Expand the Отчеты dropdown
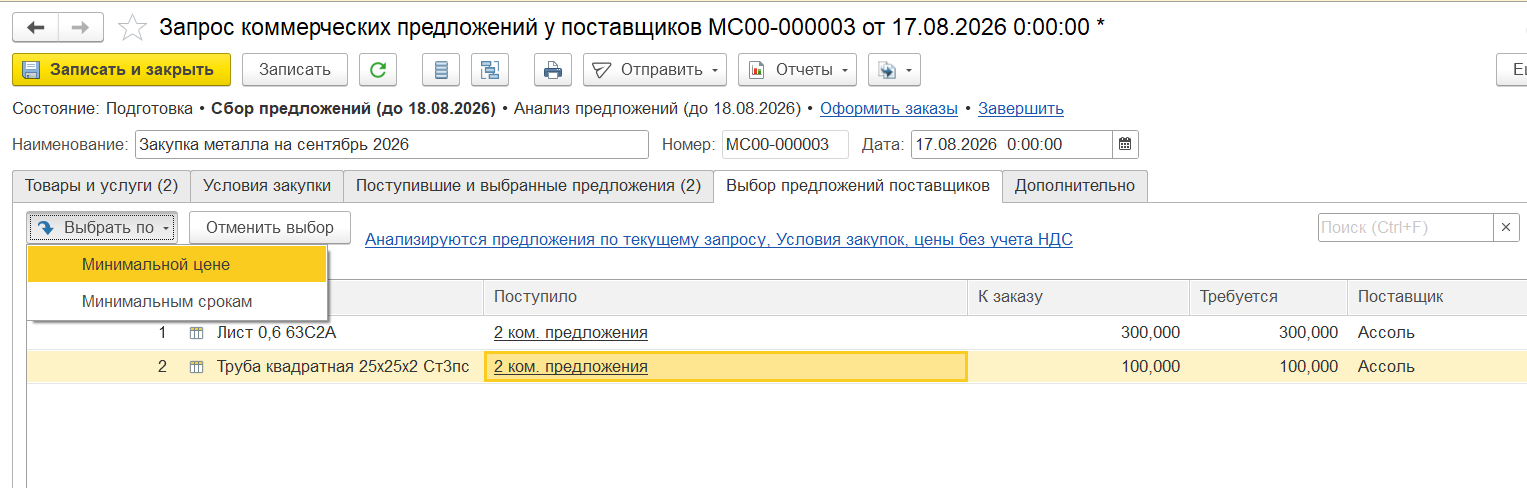The height and width of the screenshot is (488, 1527). (x=798, y=70)
